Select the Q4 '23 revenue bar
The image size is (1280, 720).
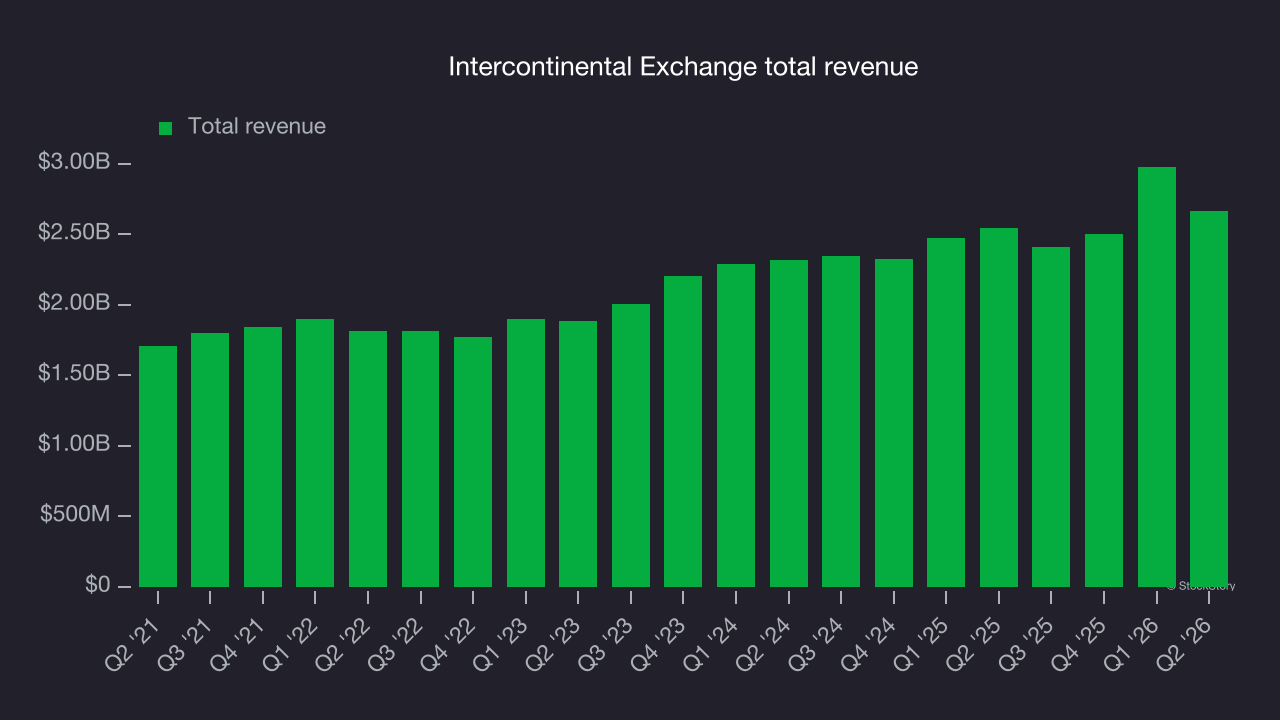[683, 431]
